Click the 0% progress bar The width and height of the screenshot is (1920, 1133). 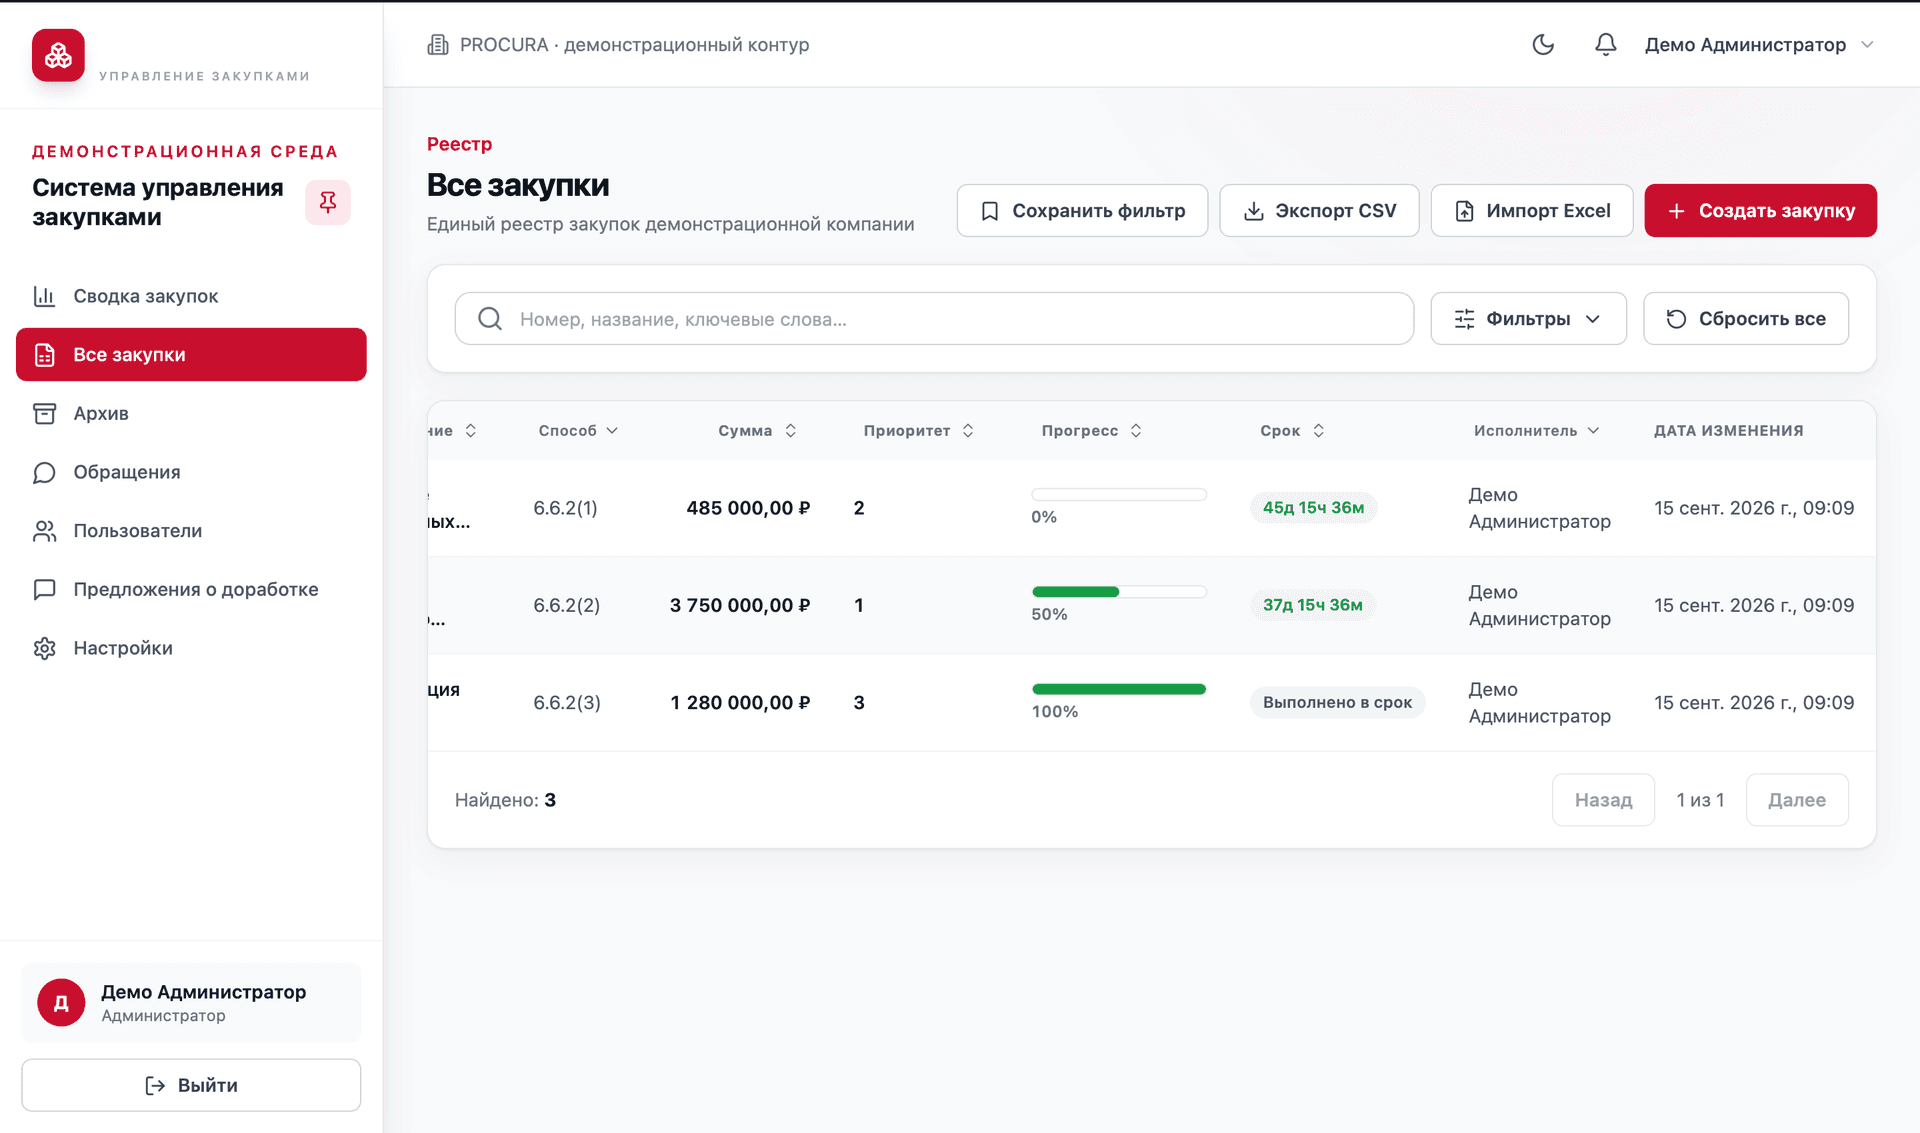pyautogui.click(x=1119, y=494)
